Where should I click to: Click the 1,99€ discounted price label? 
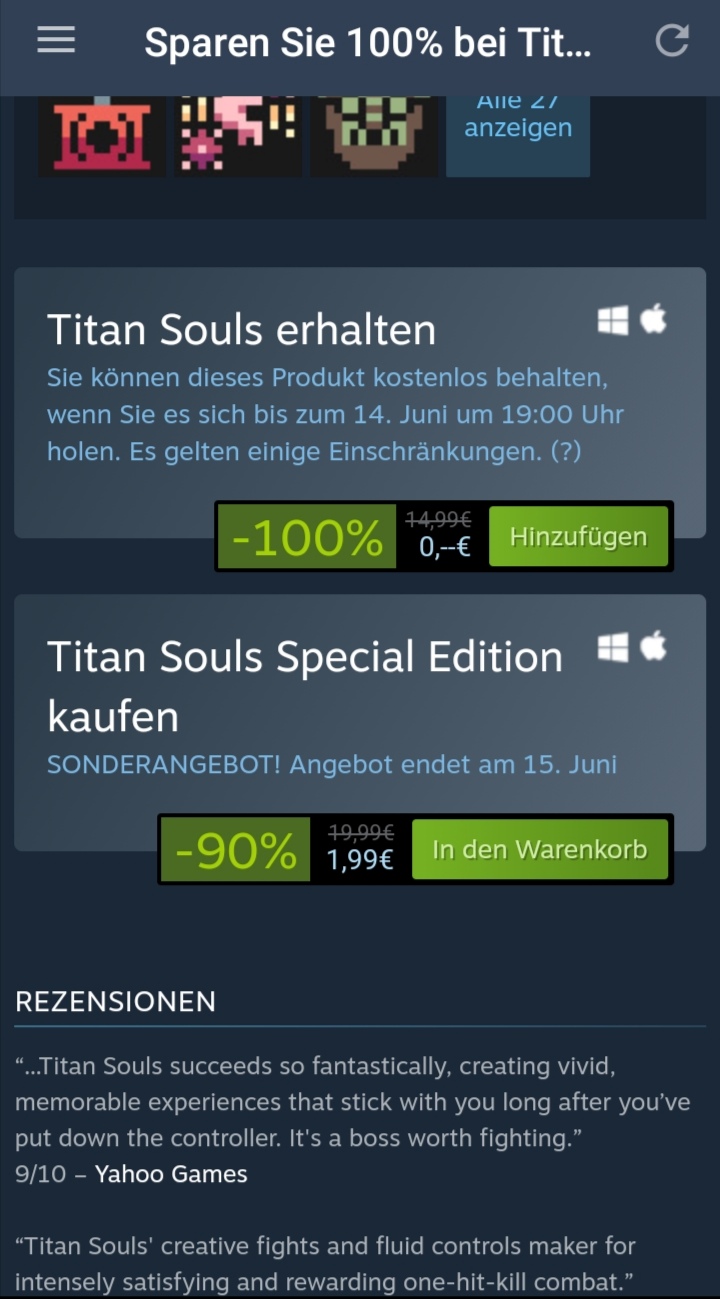(360, 860)
